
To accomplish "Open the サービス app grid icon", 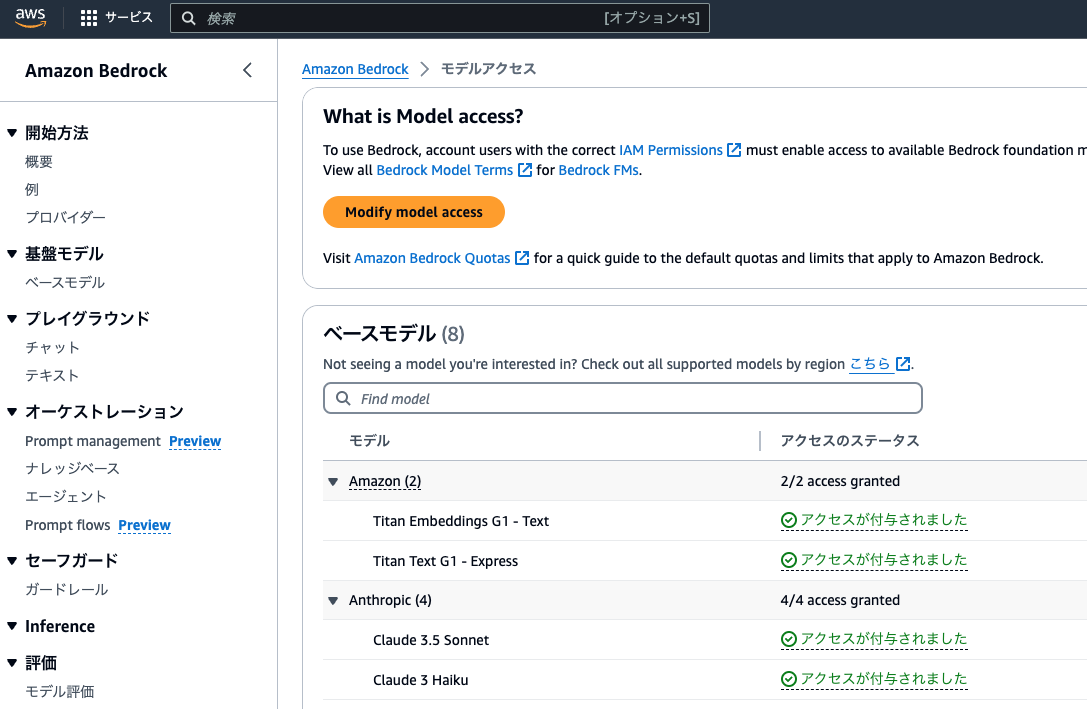I will 88,17.
